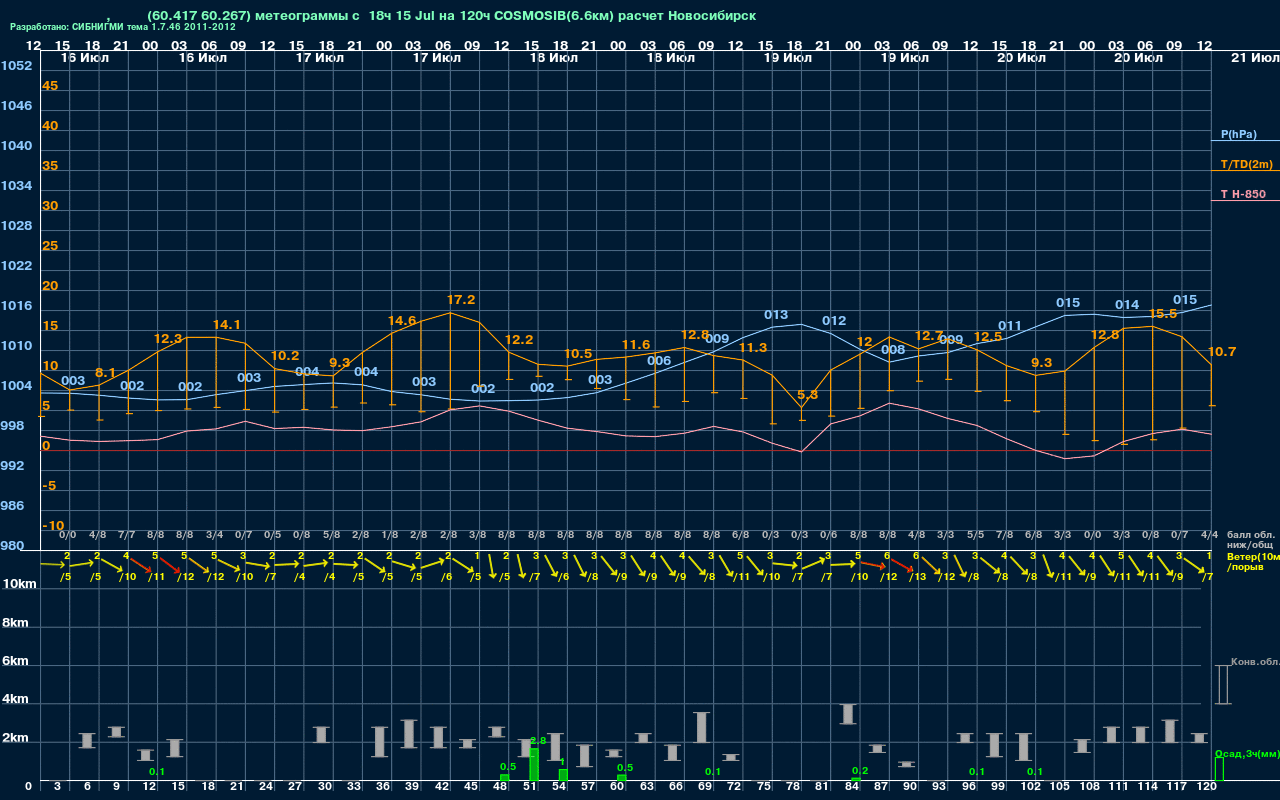Viewport: 1280px width, 800px height.
Task: Click the temperature label 12.3
Action: [168, 338]
